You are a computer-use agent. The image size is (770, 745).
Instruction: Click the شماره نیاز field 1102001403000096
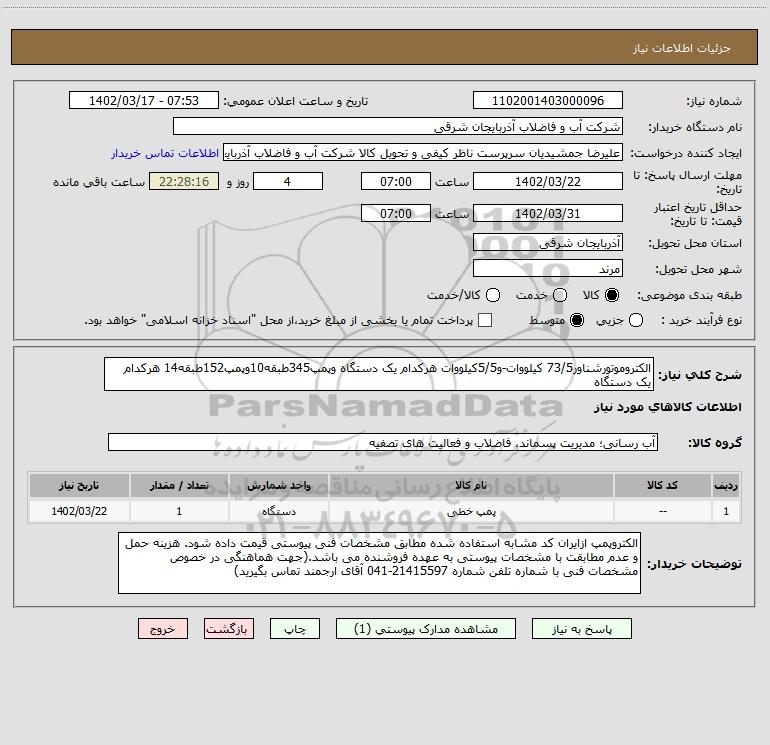pos(548,101)
